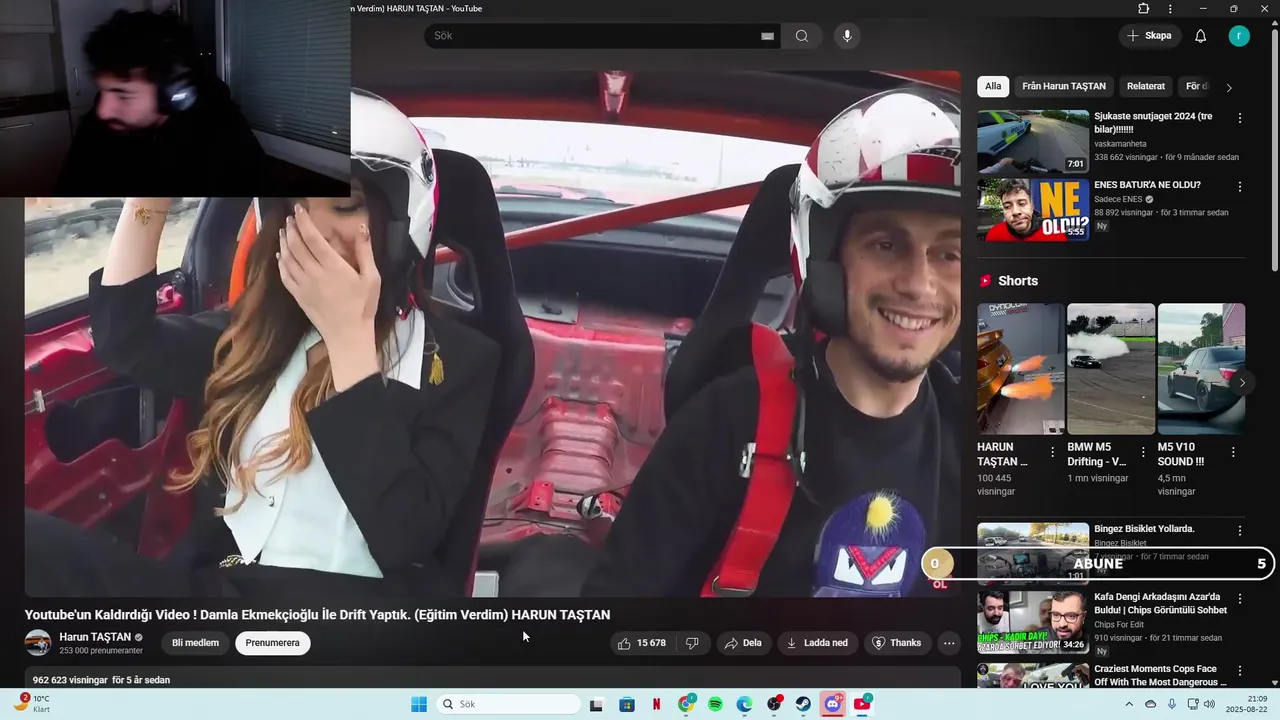The height and width of the screenshot is (720, 1280).
Task: Open options menu for ENES BATUR'A NE OLDU
Action: point(1240,187)
